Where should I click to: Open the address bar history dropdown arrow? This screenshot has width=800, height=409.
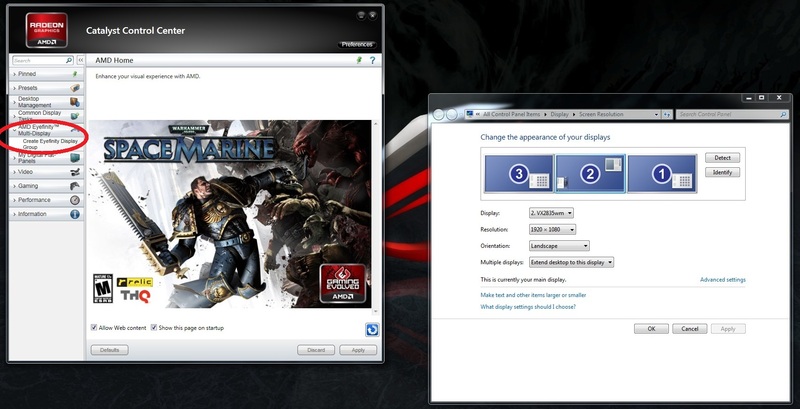(x=656, y=115)
